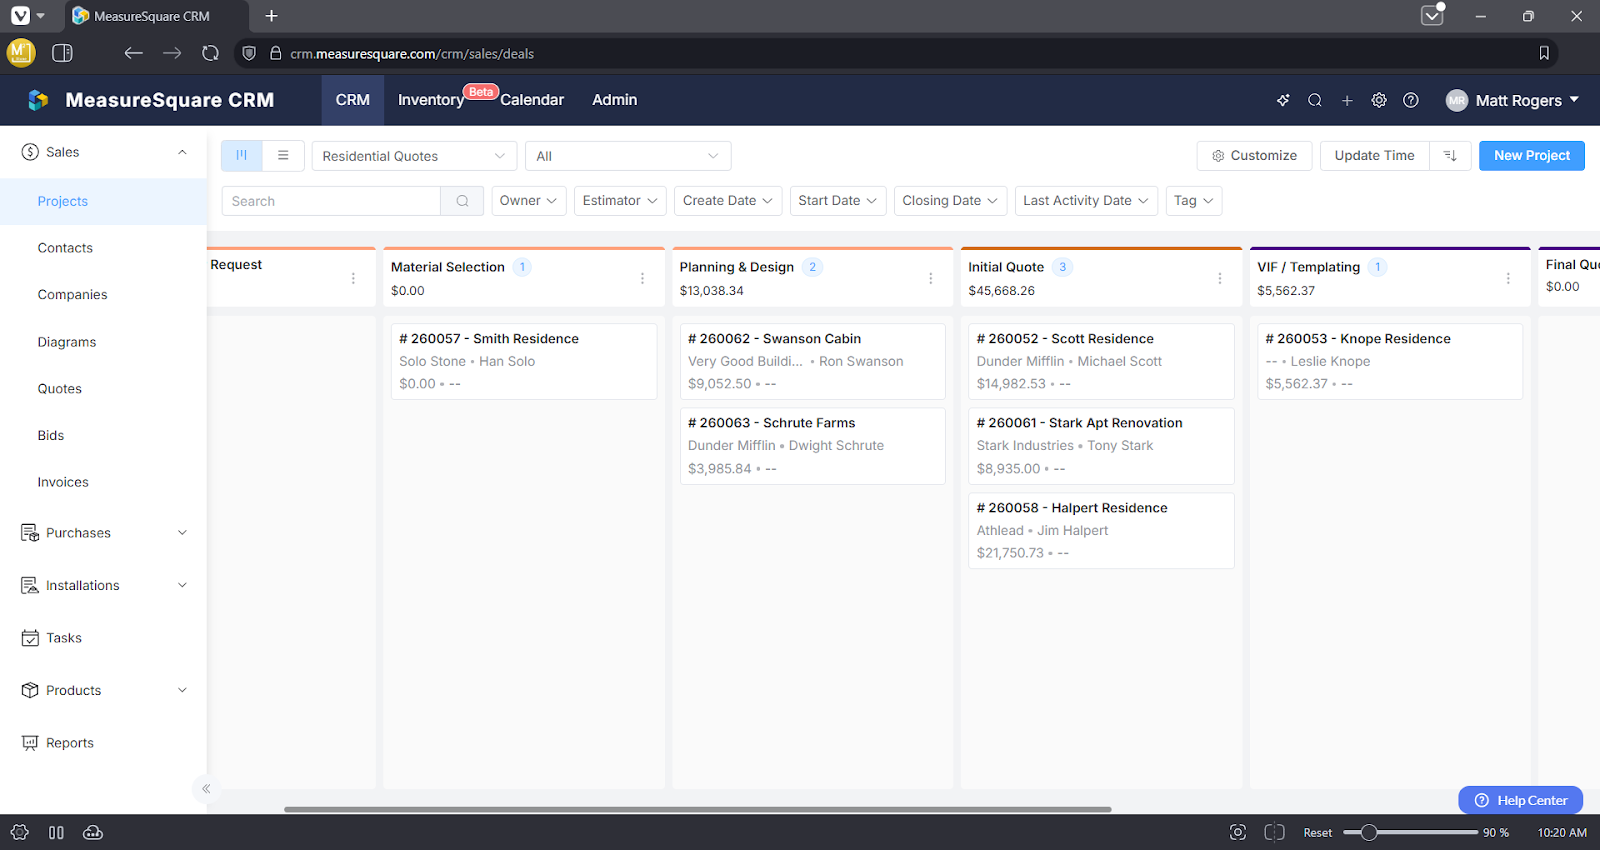Click the sort order icon button
Screen dimensions: 1600x850
pos(1450,156)
